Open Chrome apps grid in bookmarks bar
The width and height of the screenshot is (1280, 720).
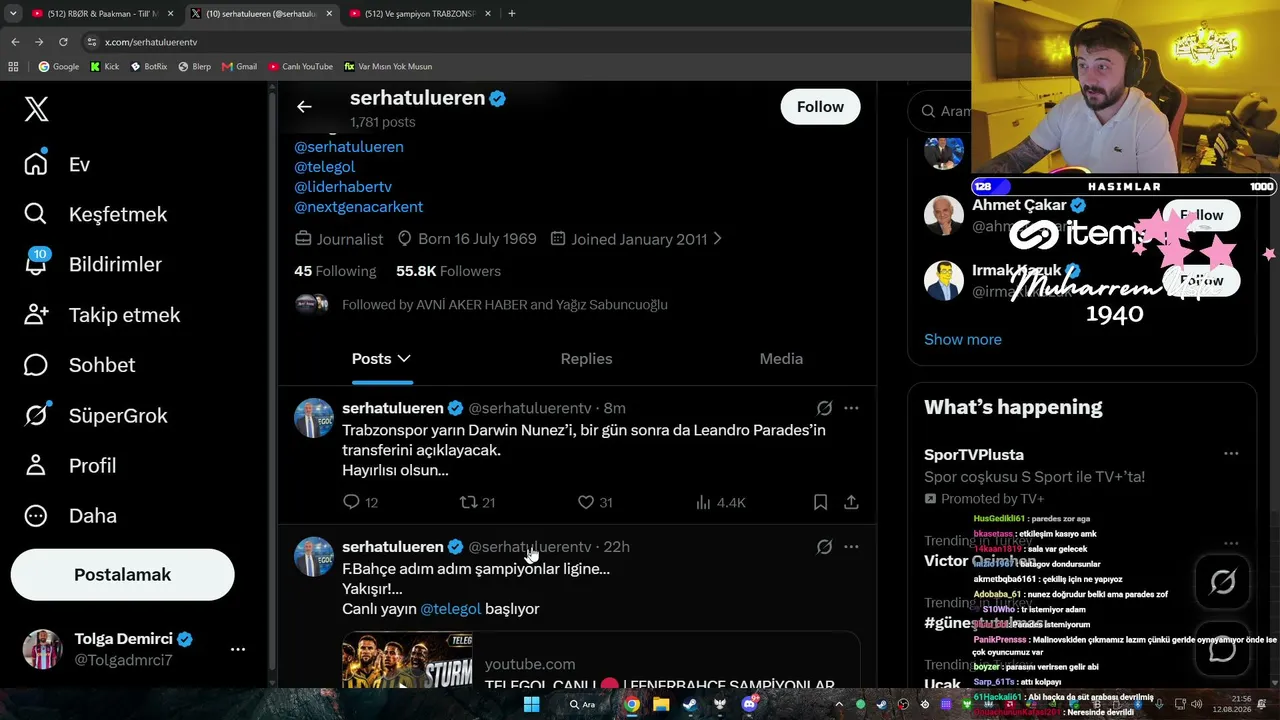coord(13,67)
